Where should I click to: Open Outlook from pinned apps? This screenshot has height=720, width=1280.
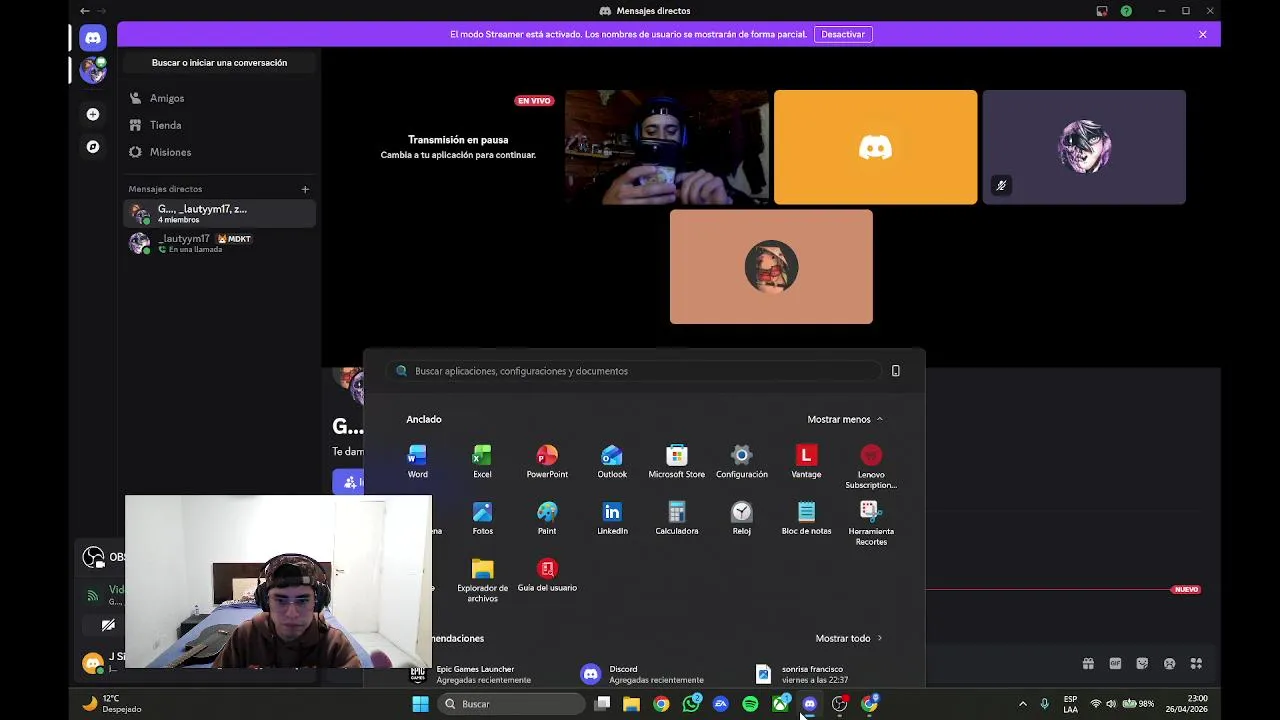[612, 462]
